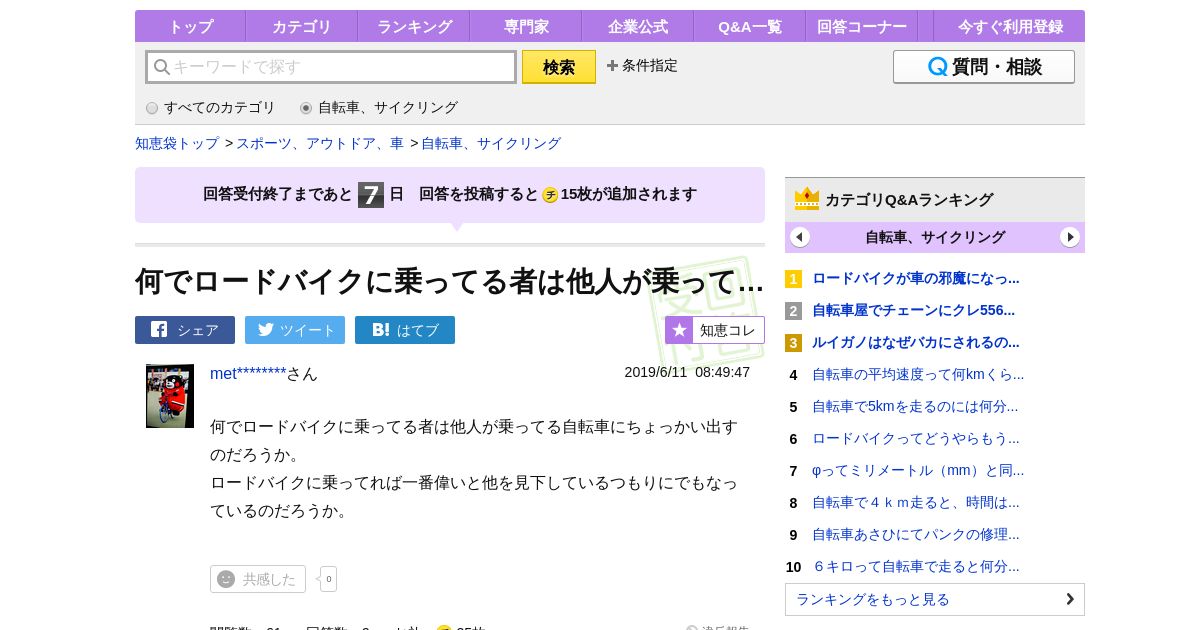Click the question title heading
The image size is (1200, 630).
coord(450,281)
